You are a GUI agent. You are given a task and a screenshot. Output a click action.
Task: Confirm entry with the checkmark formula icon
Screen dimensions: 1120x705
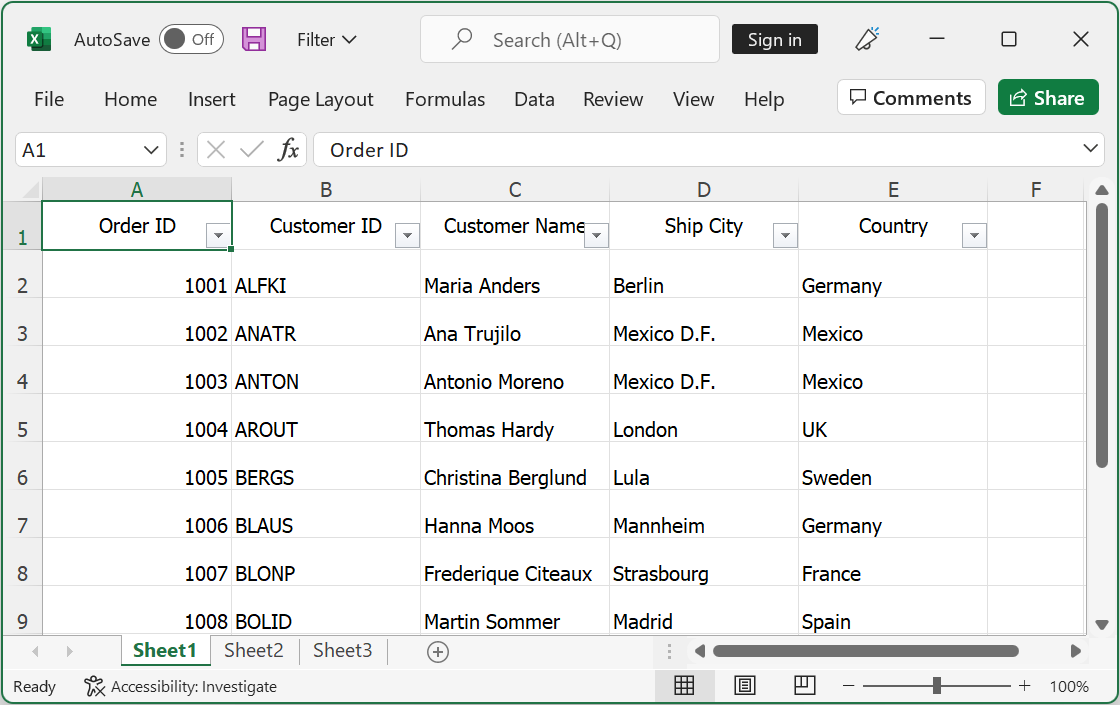click(x=251, y=150)
